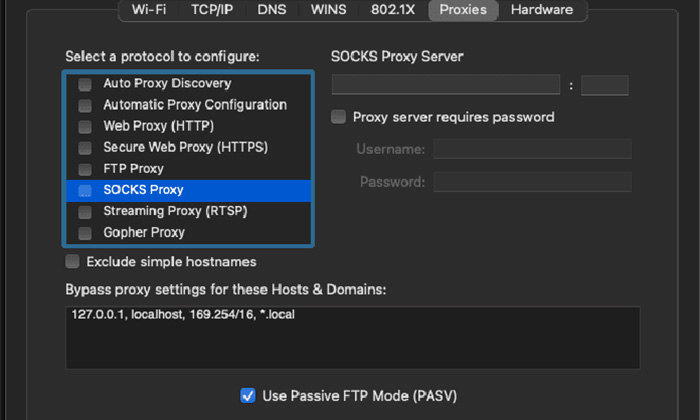700x420 pixels.
Task: Enable Secure Web Proxy (HTTPS) checkbox
Action: pos(85,148)
